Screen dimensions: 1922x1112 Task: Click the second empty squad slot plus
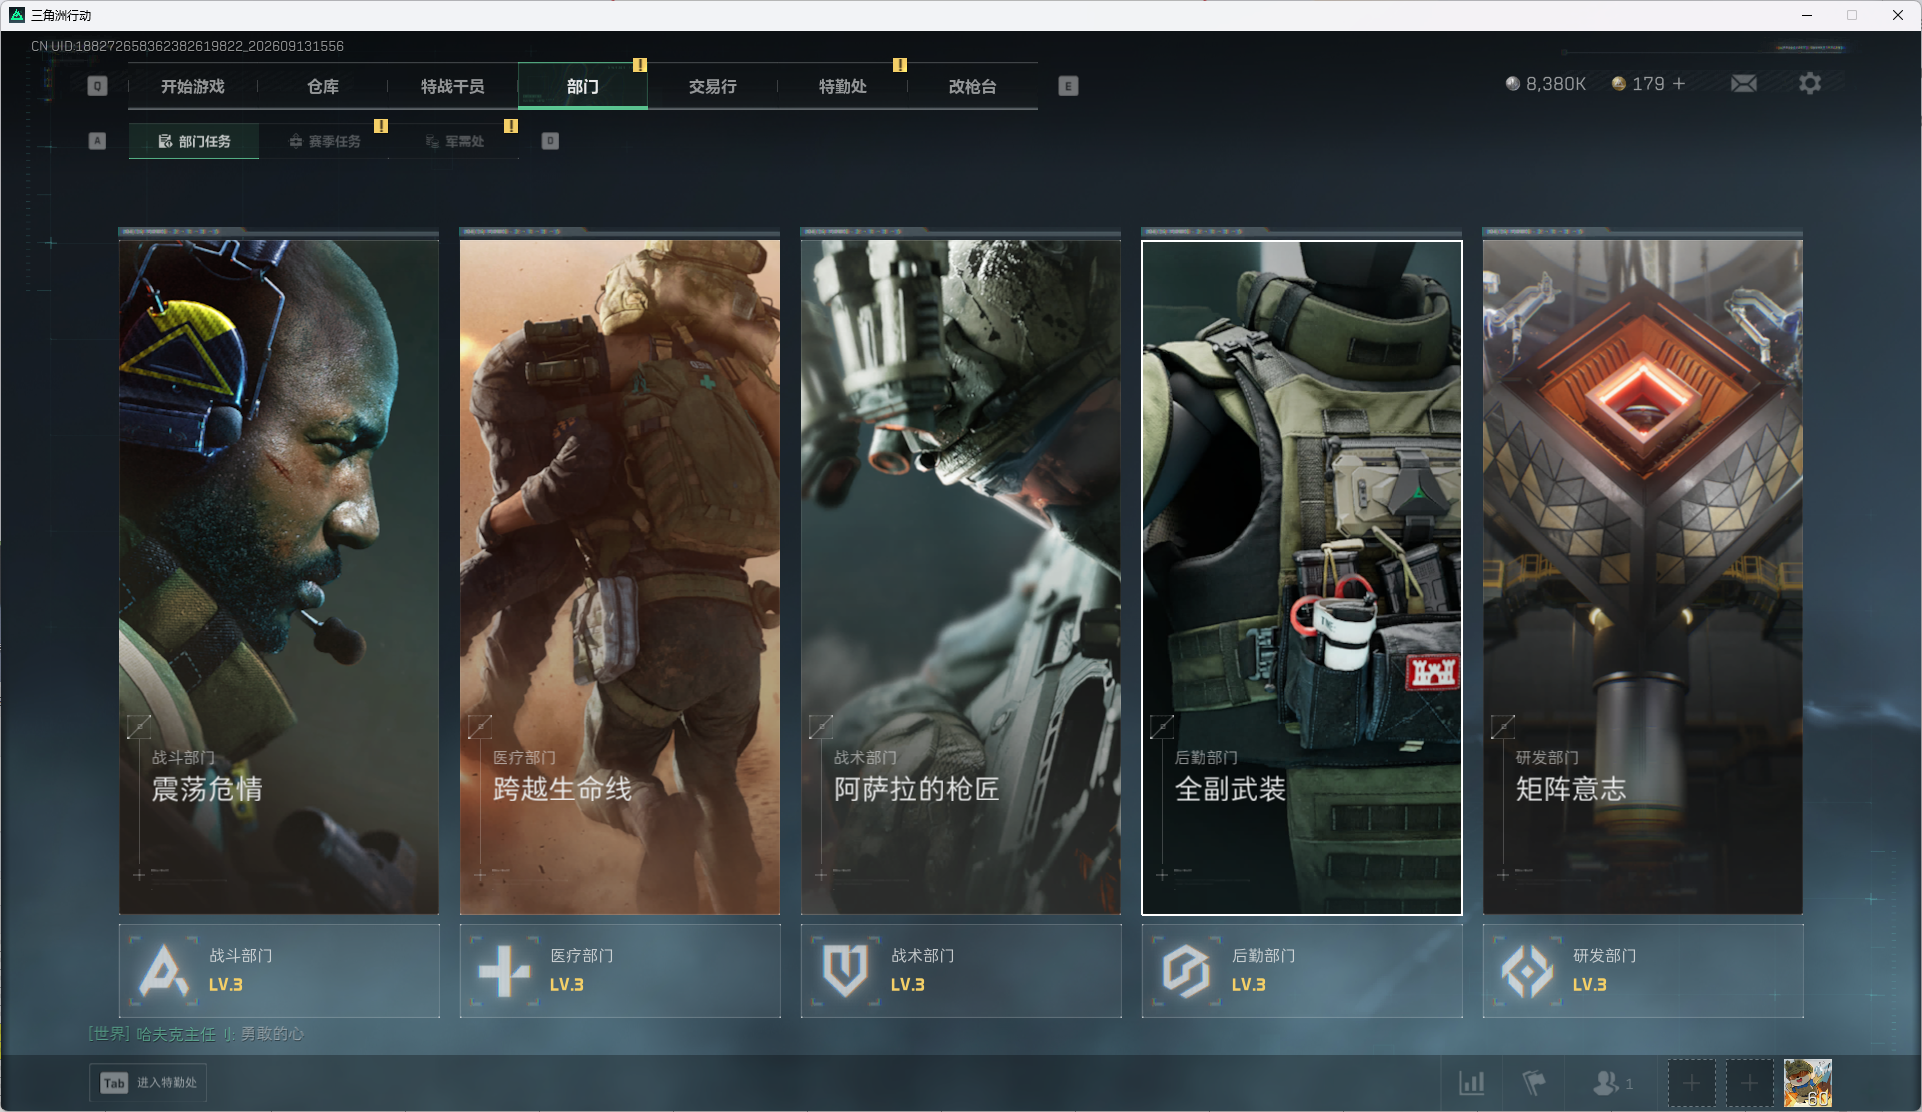[x=1749, y=1083]
